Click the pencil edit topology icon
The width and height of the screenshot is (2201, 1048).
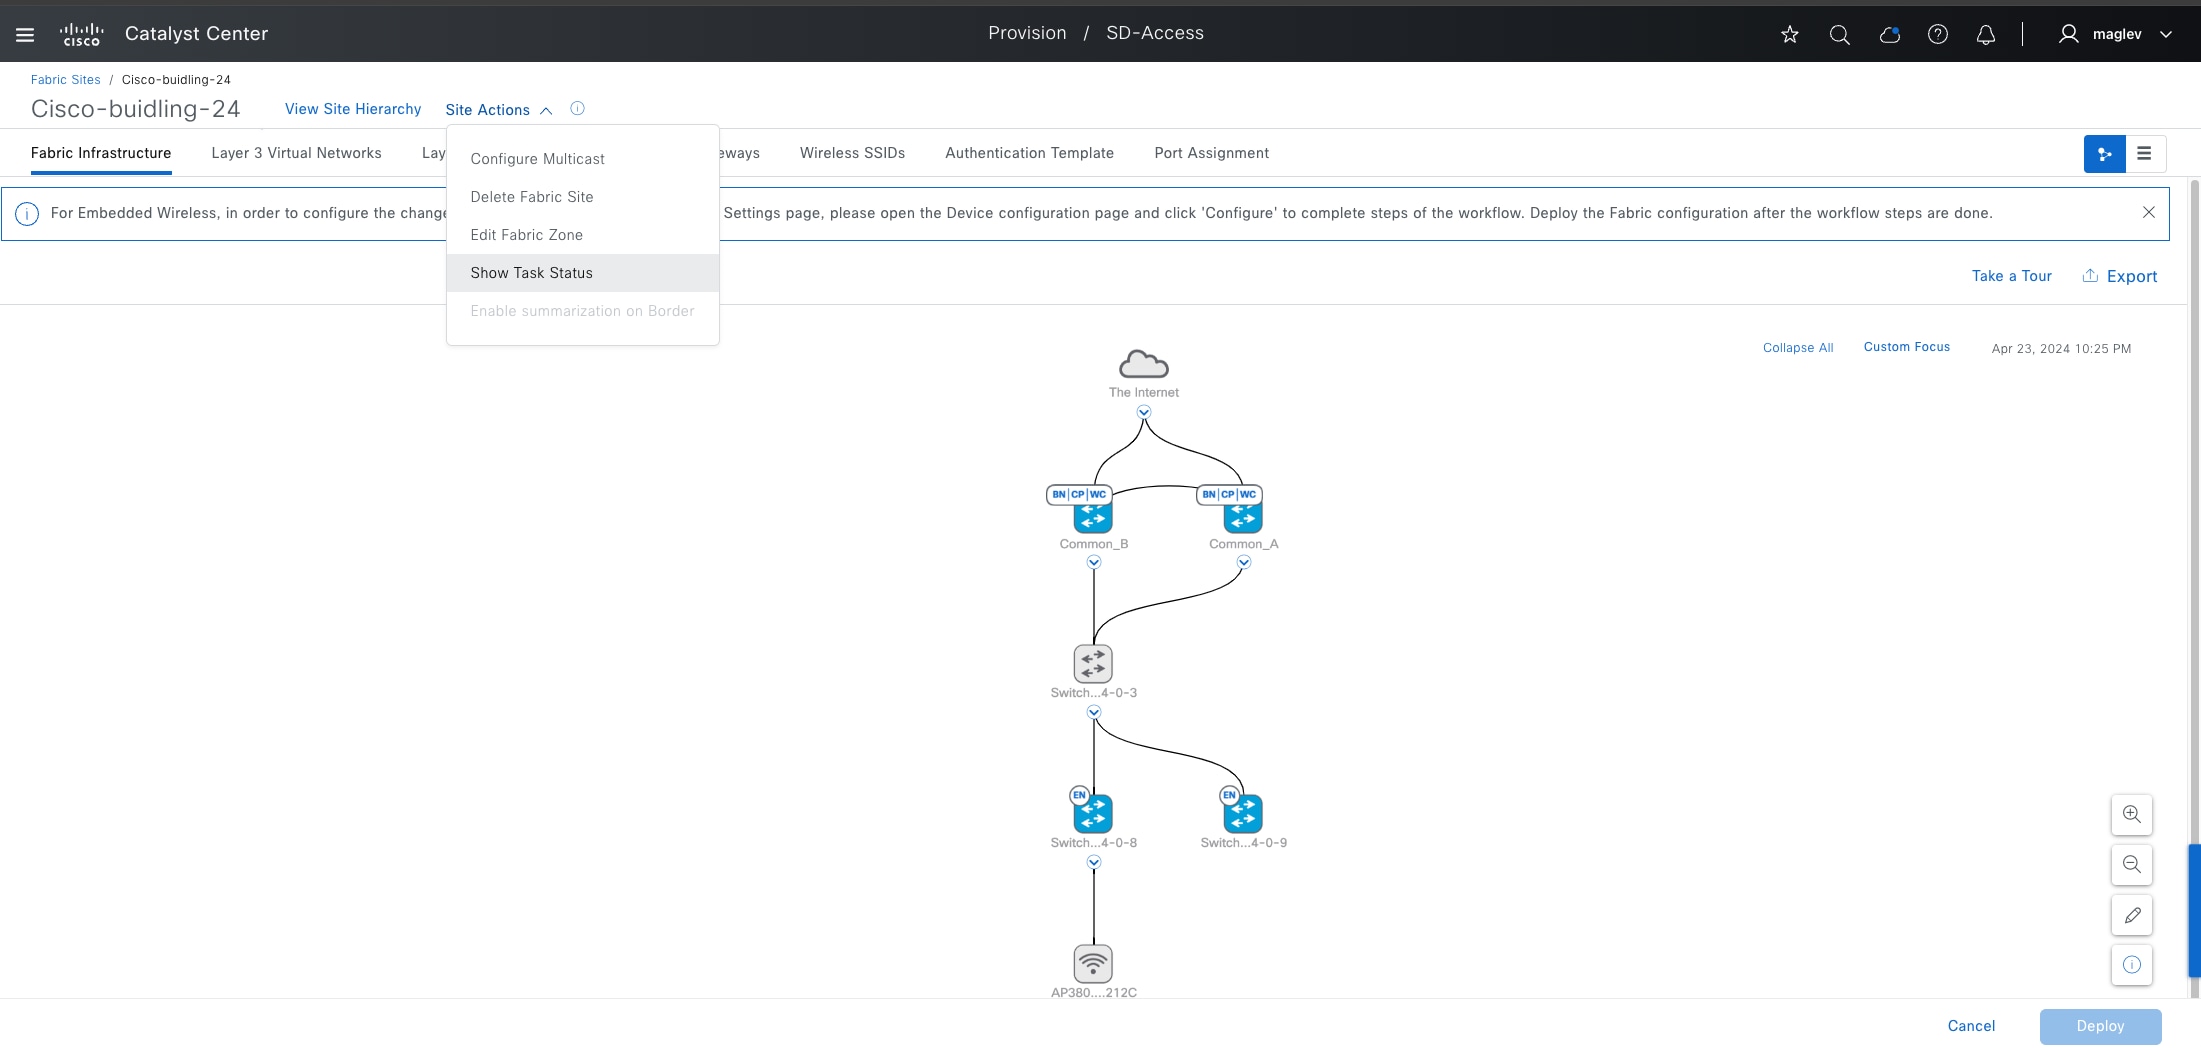(2132, 915)
